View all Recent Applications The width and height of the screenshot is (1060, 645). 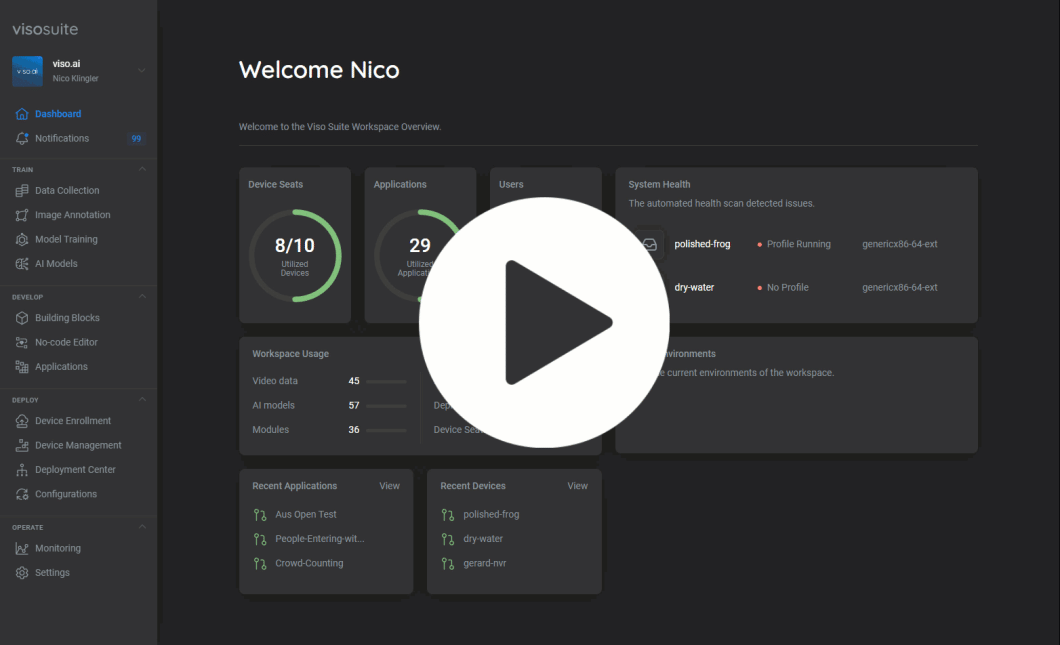coord(389,486)
